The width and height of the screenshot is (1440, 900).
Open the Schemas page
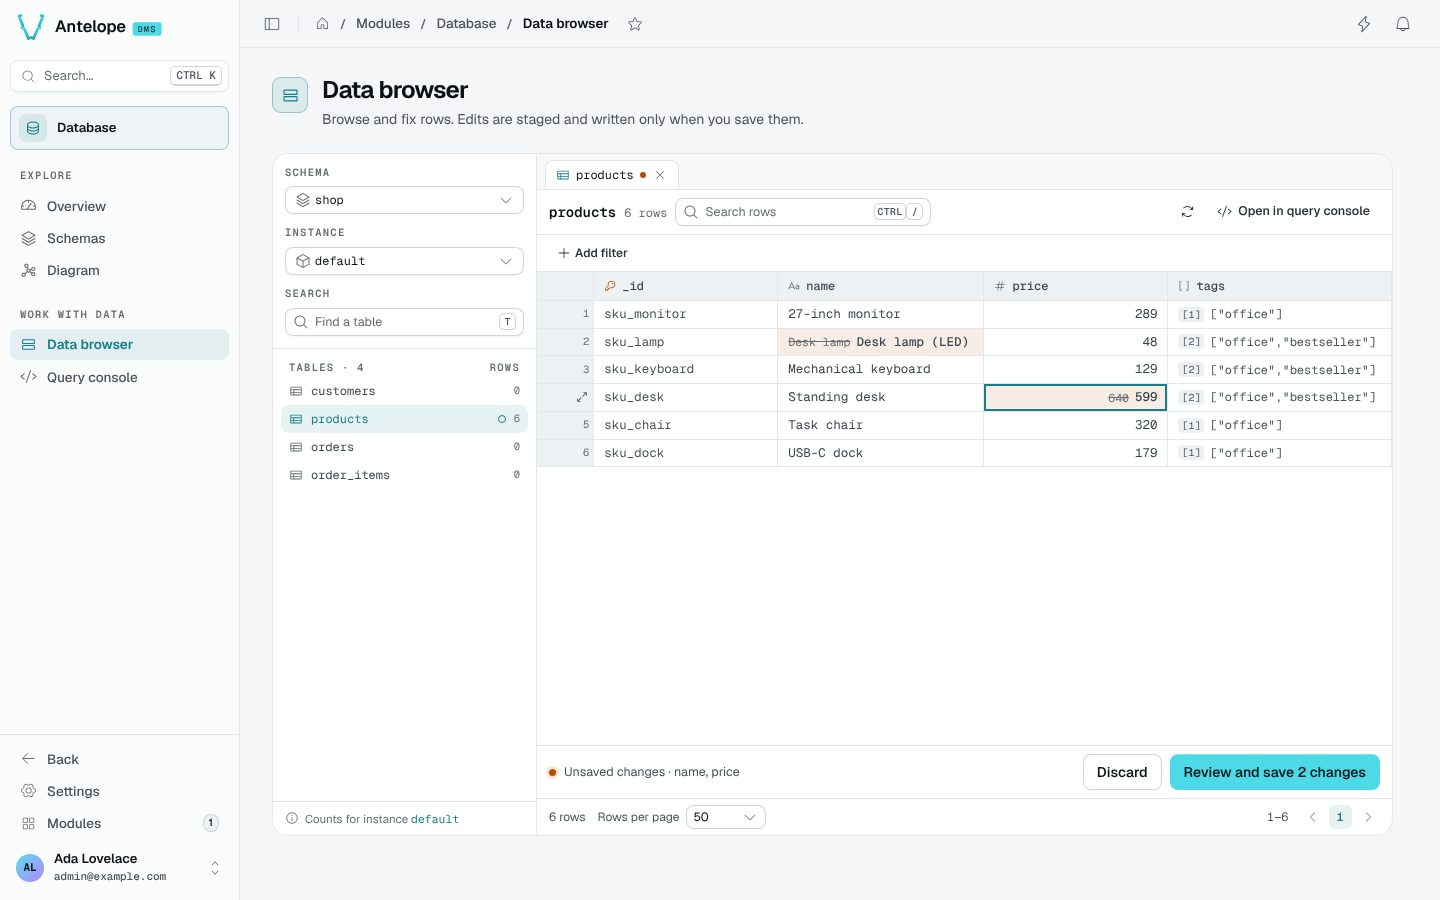119,238
